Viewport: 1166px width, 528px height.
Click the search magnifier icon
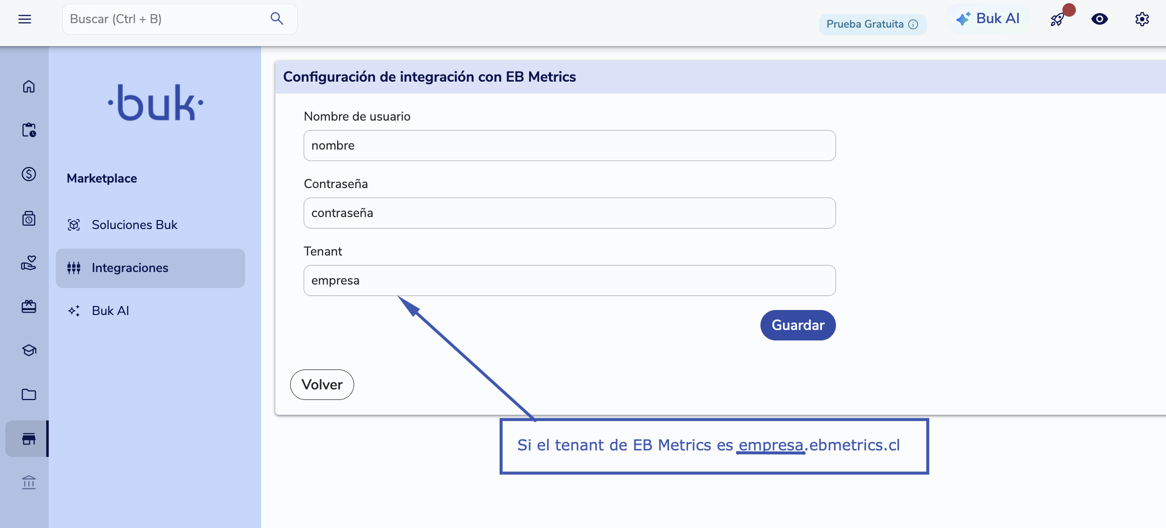[x=277, y=19]
